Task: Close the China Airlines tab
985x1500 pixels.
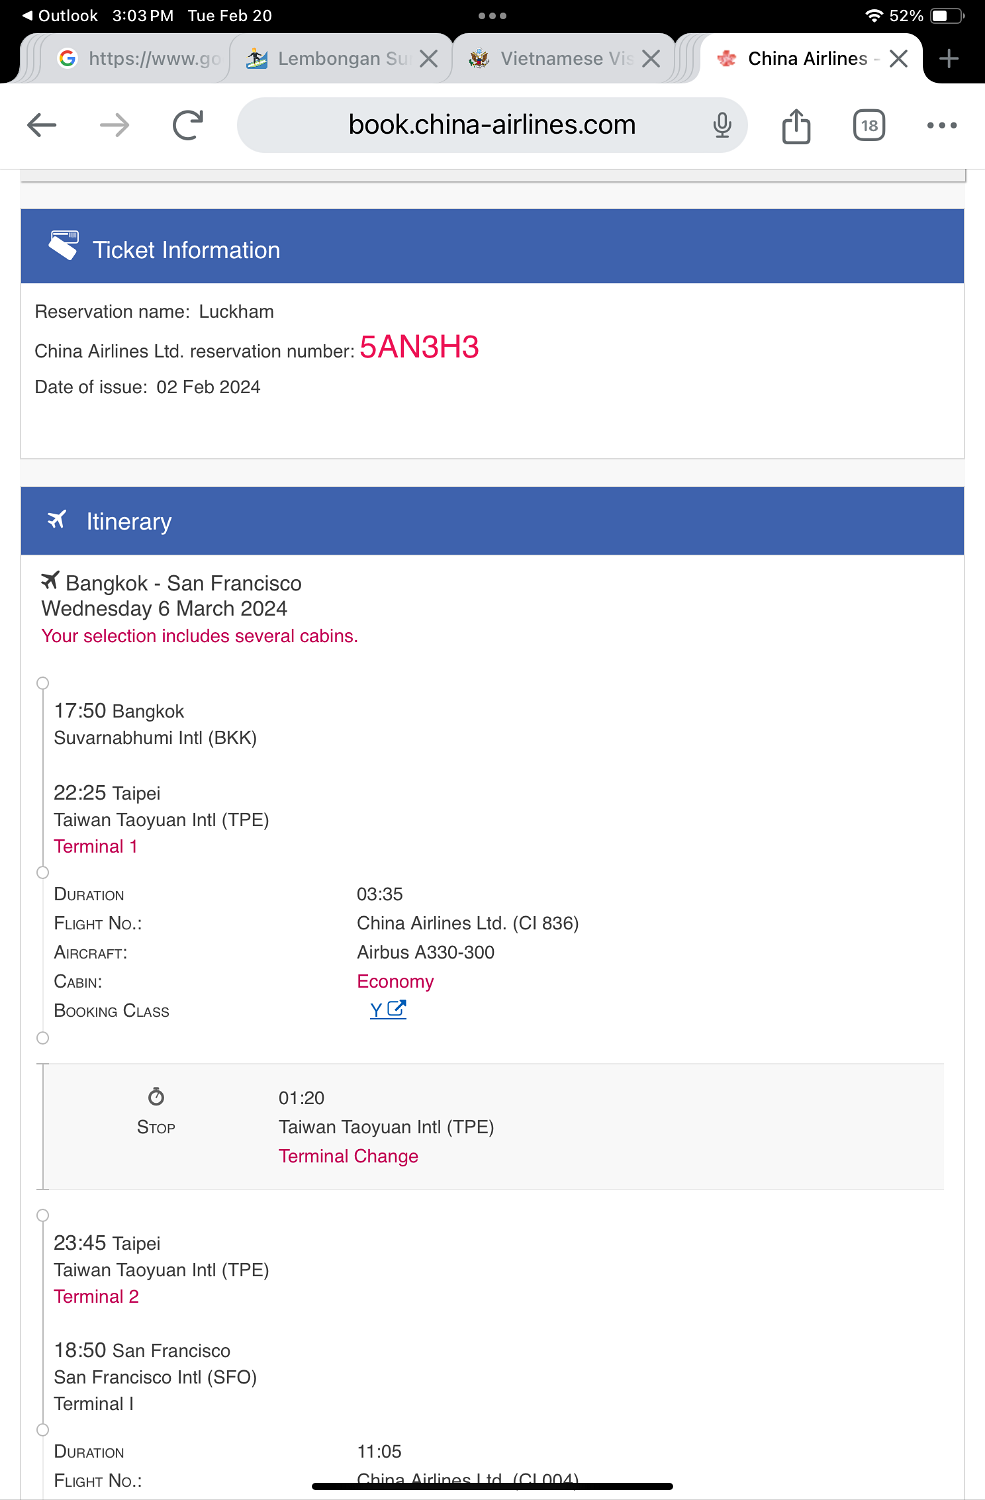Action: [899, 59]
